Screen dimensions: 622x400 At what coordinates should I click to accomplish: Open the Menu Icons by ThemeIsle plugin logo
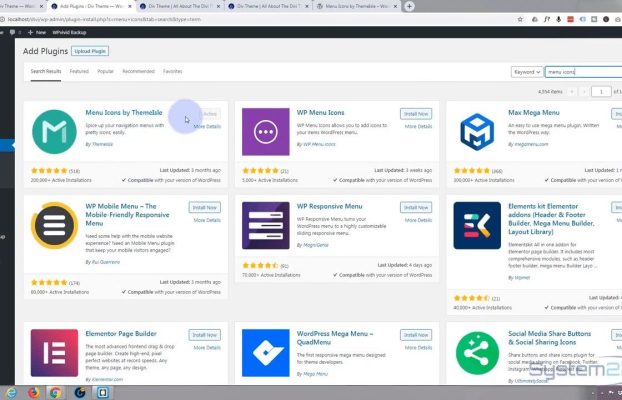(x=54, y=132)
